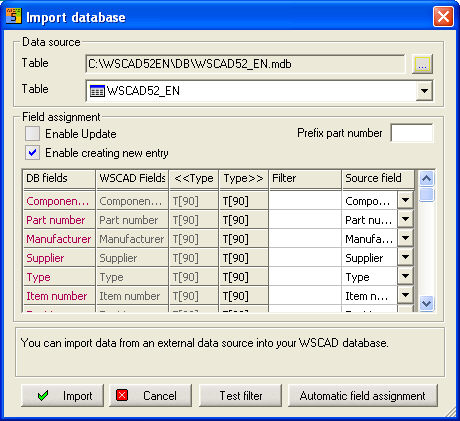This screenshot has width=460, height=421.
Task: Click the Type source field value
Action: click(370, 277)
